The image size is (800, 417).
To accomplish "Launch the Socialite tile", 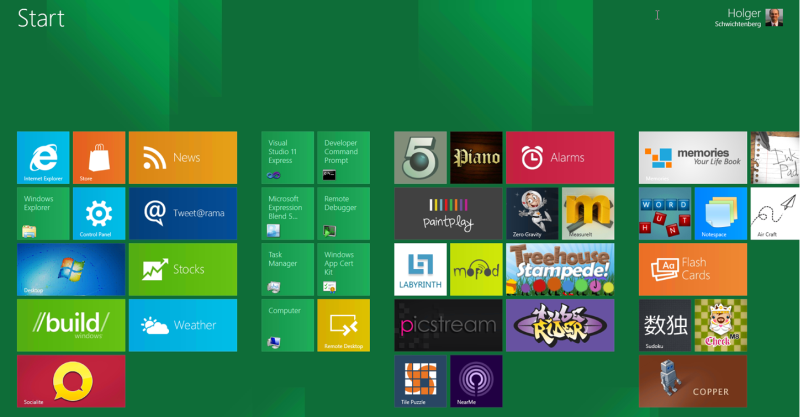I will (x=71, y=381).
